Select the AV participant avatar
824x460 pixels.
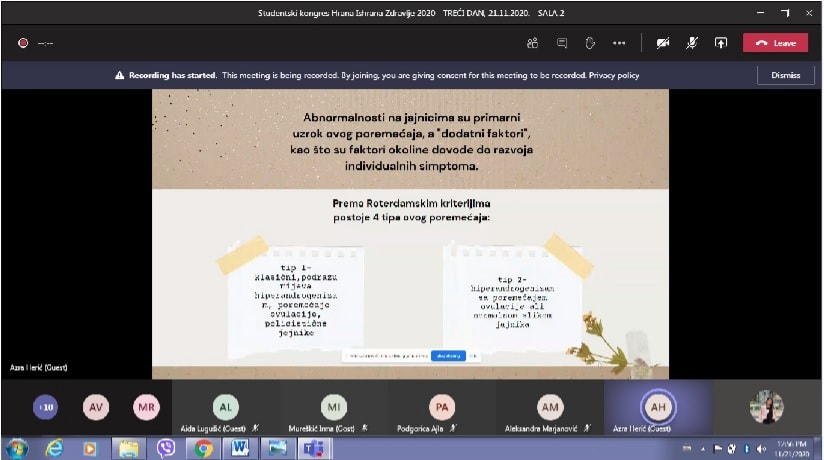tap(96, 407)
